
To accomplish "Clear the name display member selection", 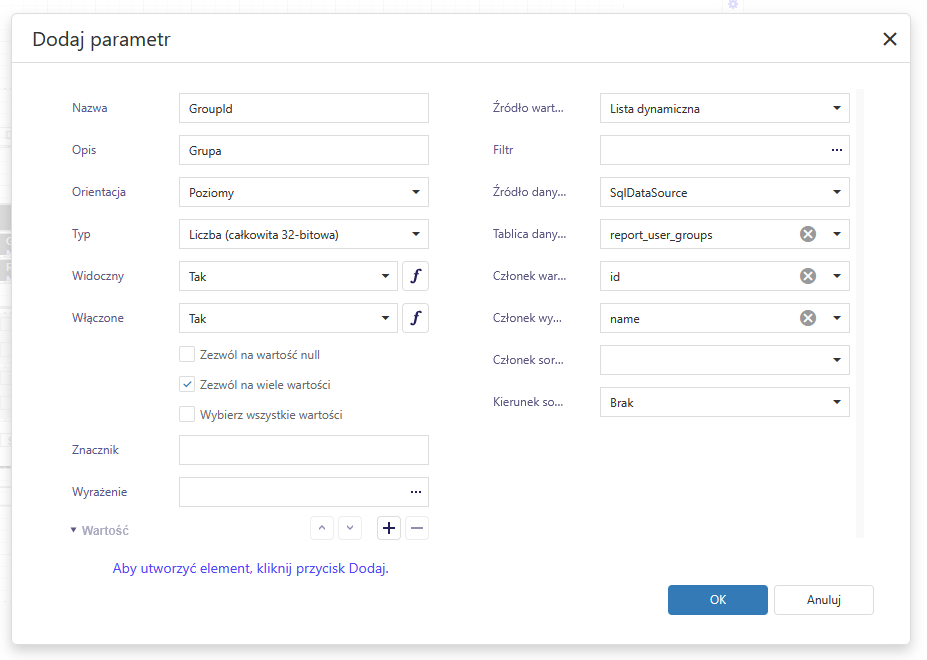I will click(x=808, y=318).
